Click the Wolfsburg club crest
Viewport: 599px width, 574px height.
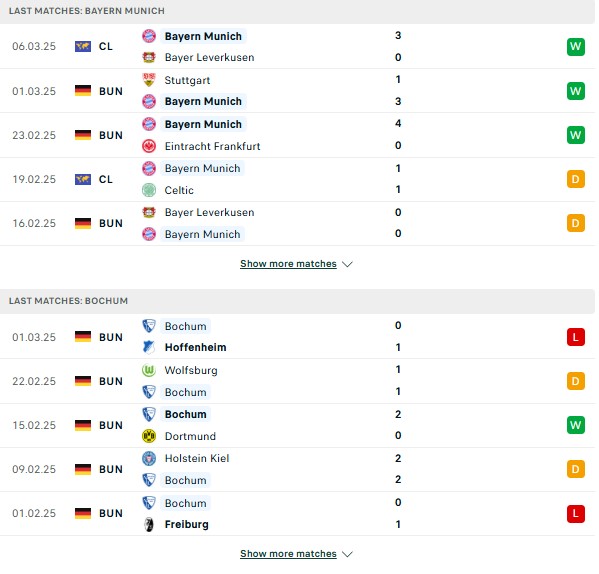[149, 370]
